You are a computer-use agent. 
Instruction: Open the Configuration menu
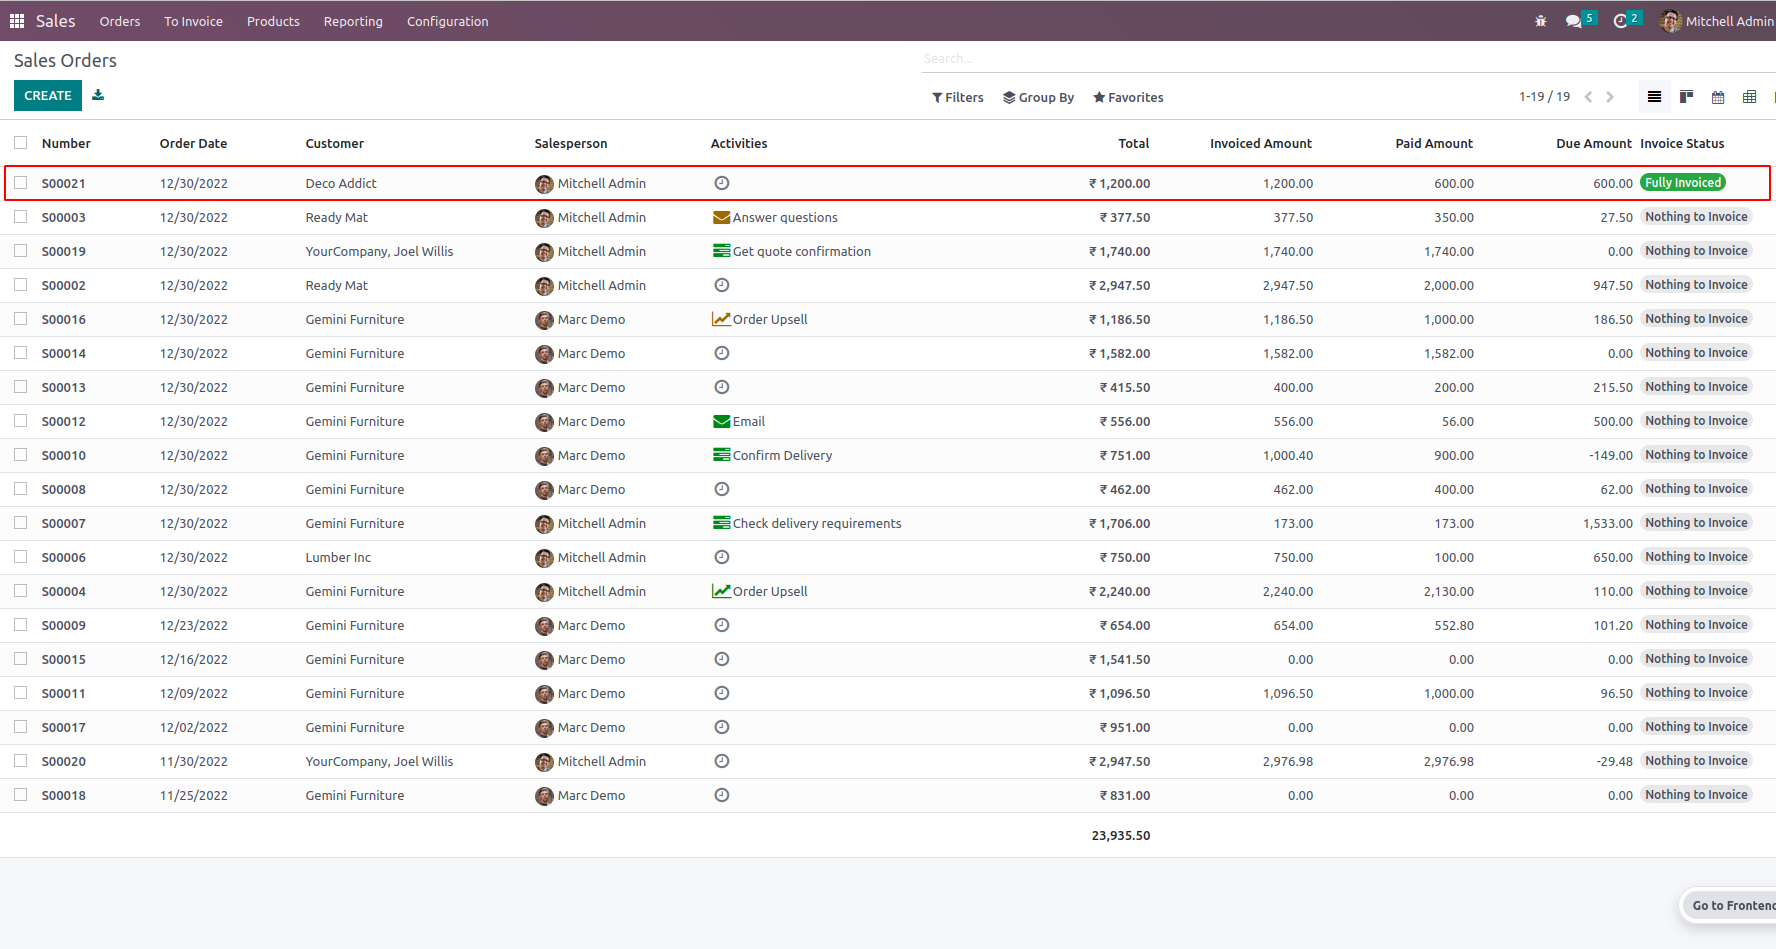tap(448, 21)
